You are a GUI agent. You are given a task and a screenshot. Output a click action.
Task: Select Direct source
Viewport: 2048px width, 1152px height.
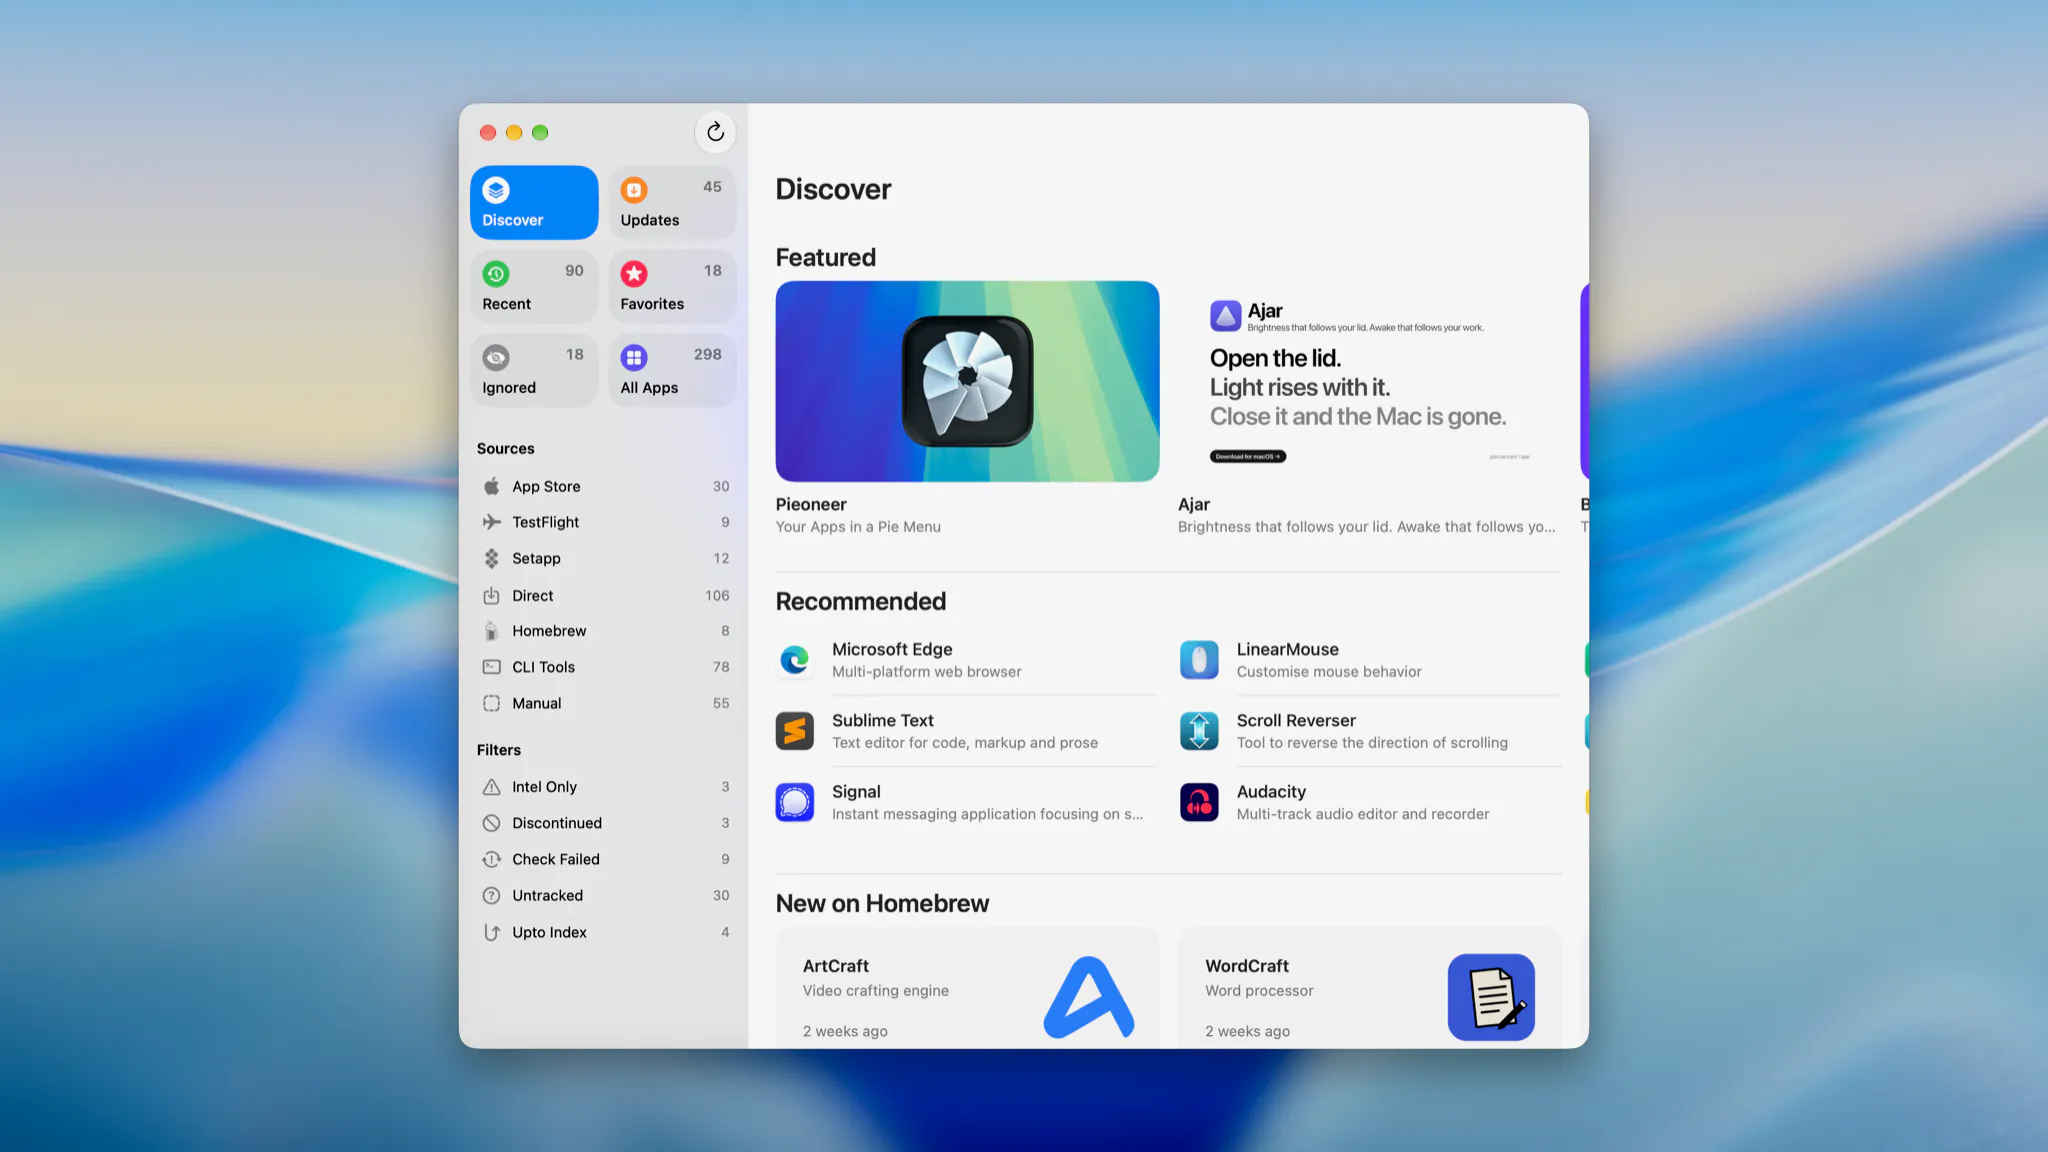pyautogui.click(x=605, y=595)
